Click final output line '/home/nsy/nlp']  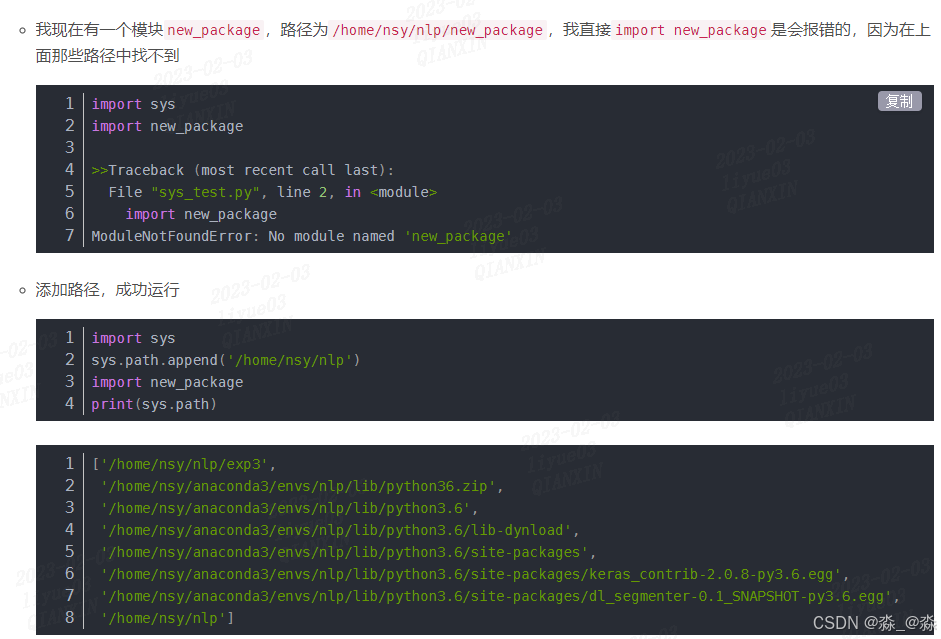[x=167, y=619]
